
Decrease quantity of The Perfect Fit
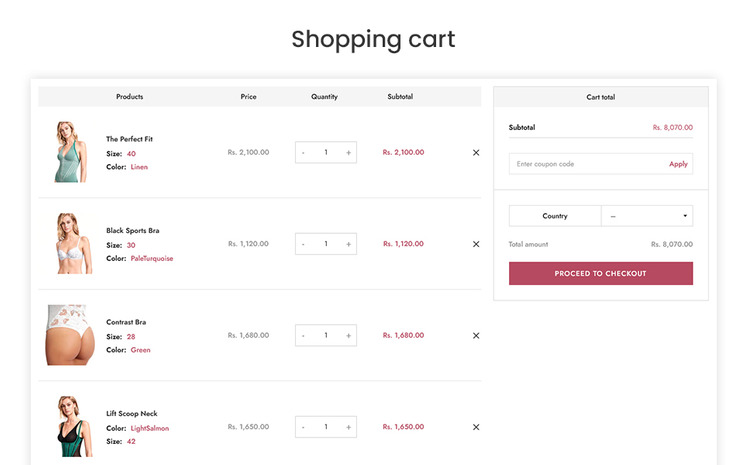tap(303, 153)
